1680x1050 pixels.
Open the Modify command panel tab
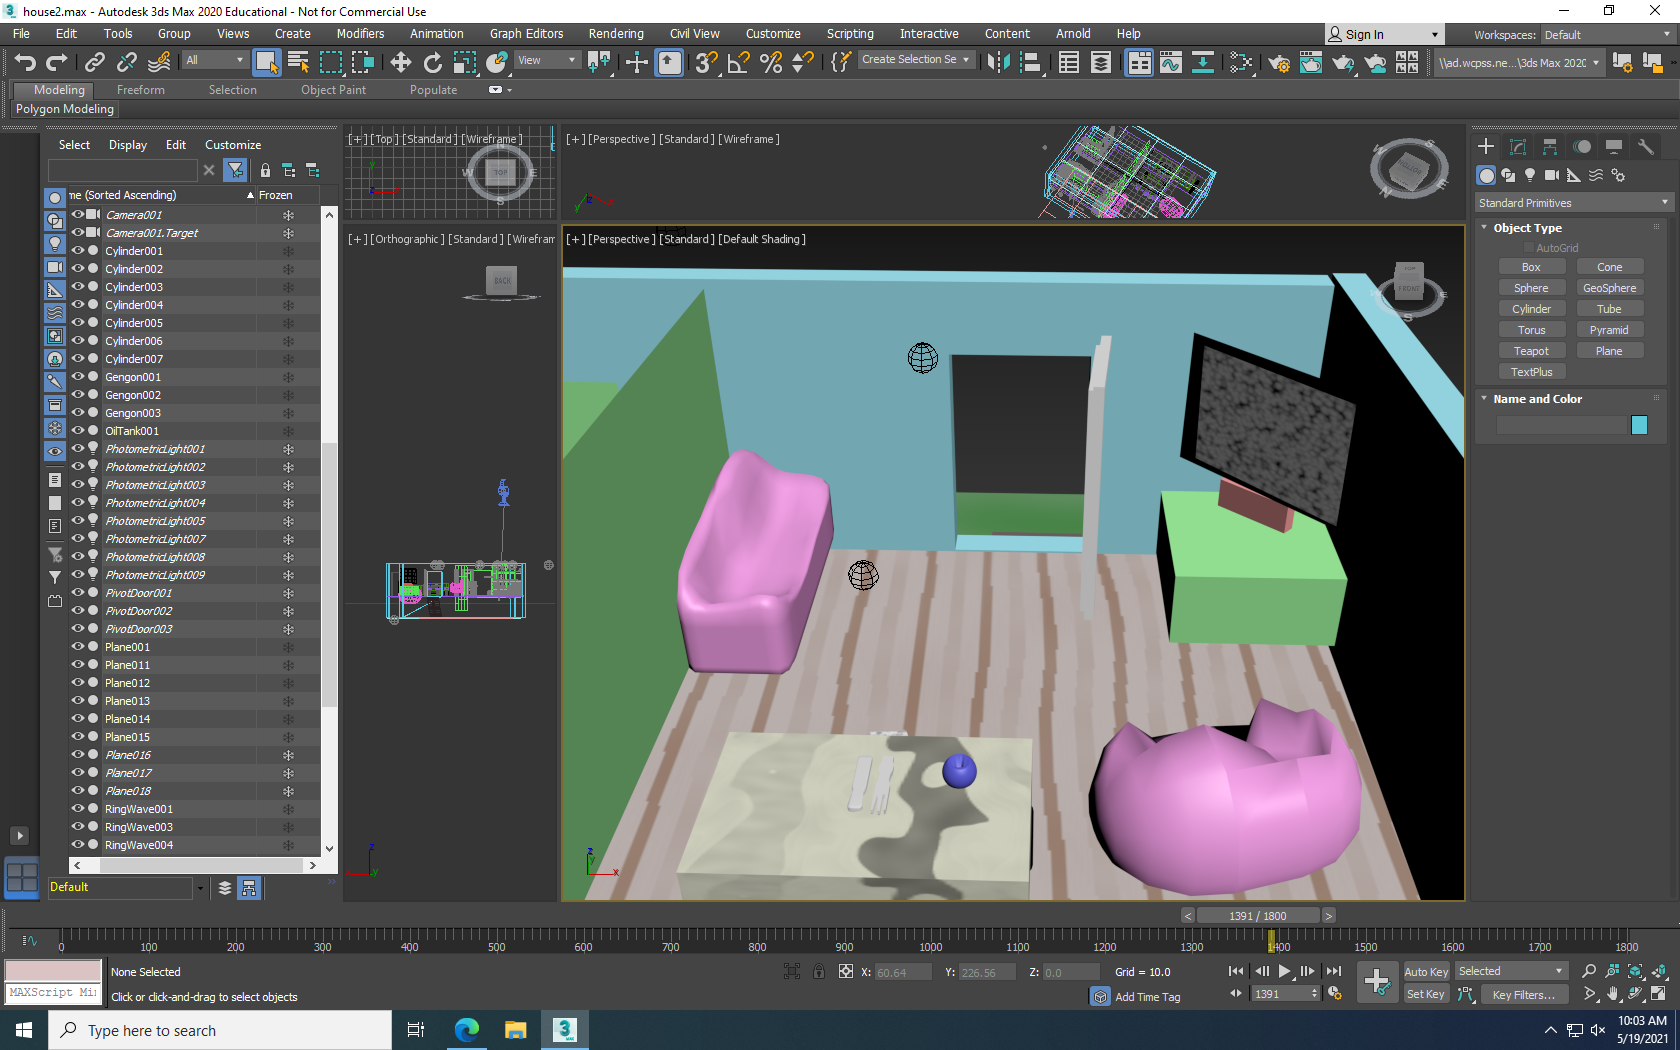(1518, 147)
